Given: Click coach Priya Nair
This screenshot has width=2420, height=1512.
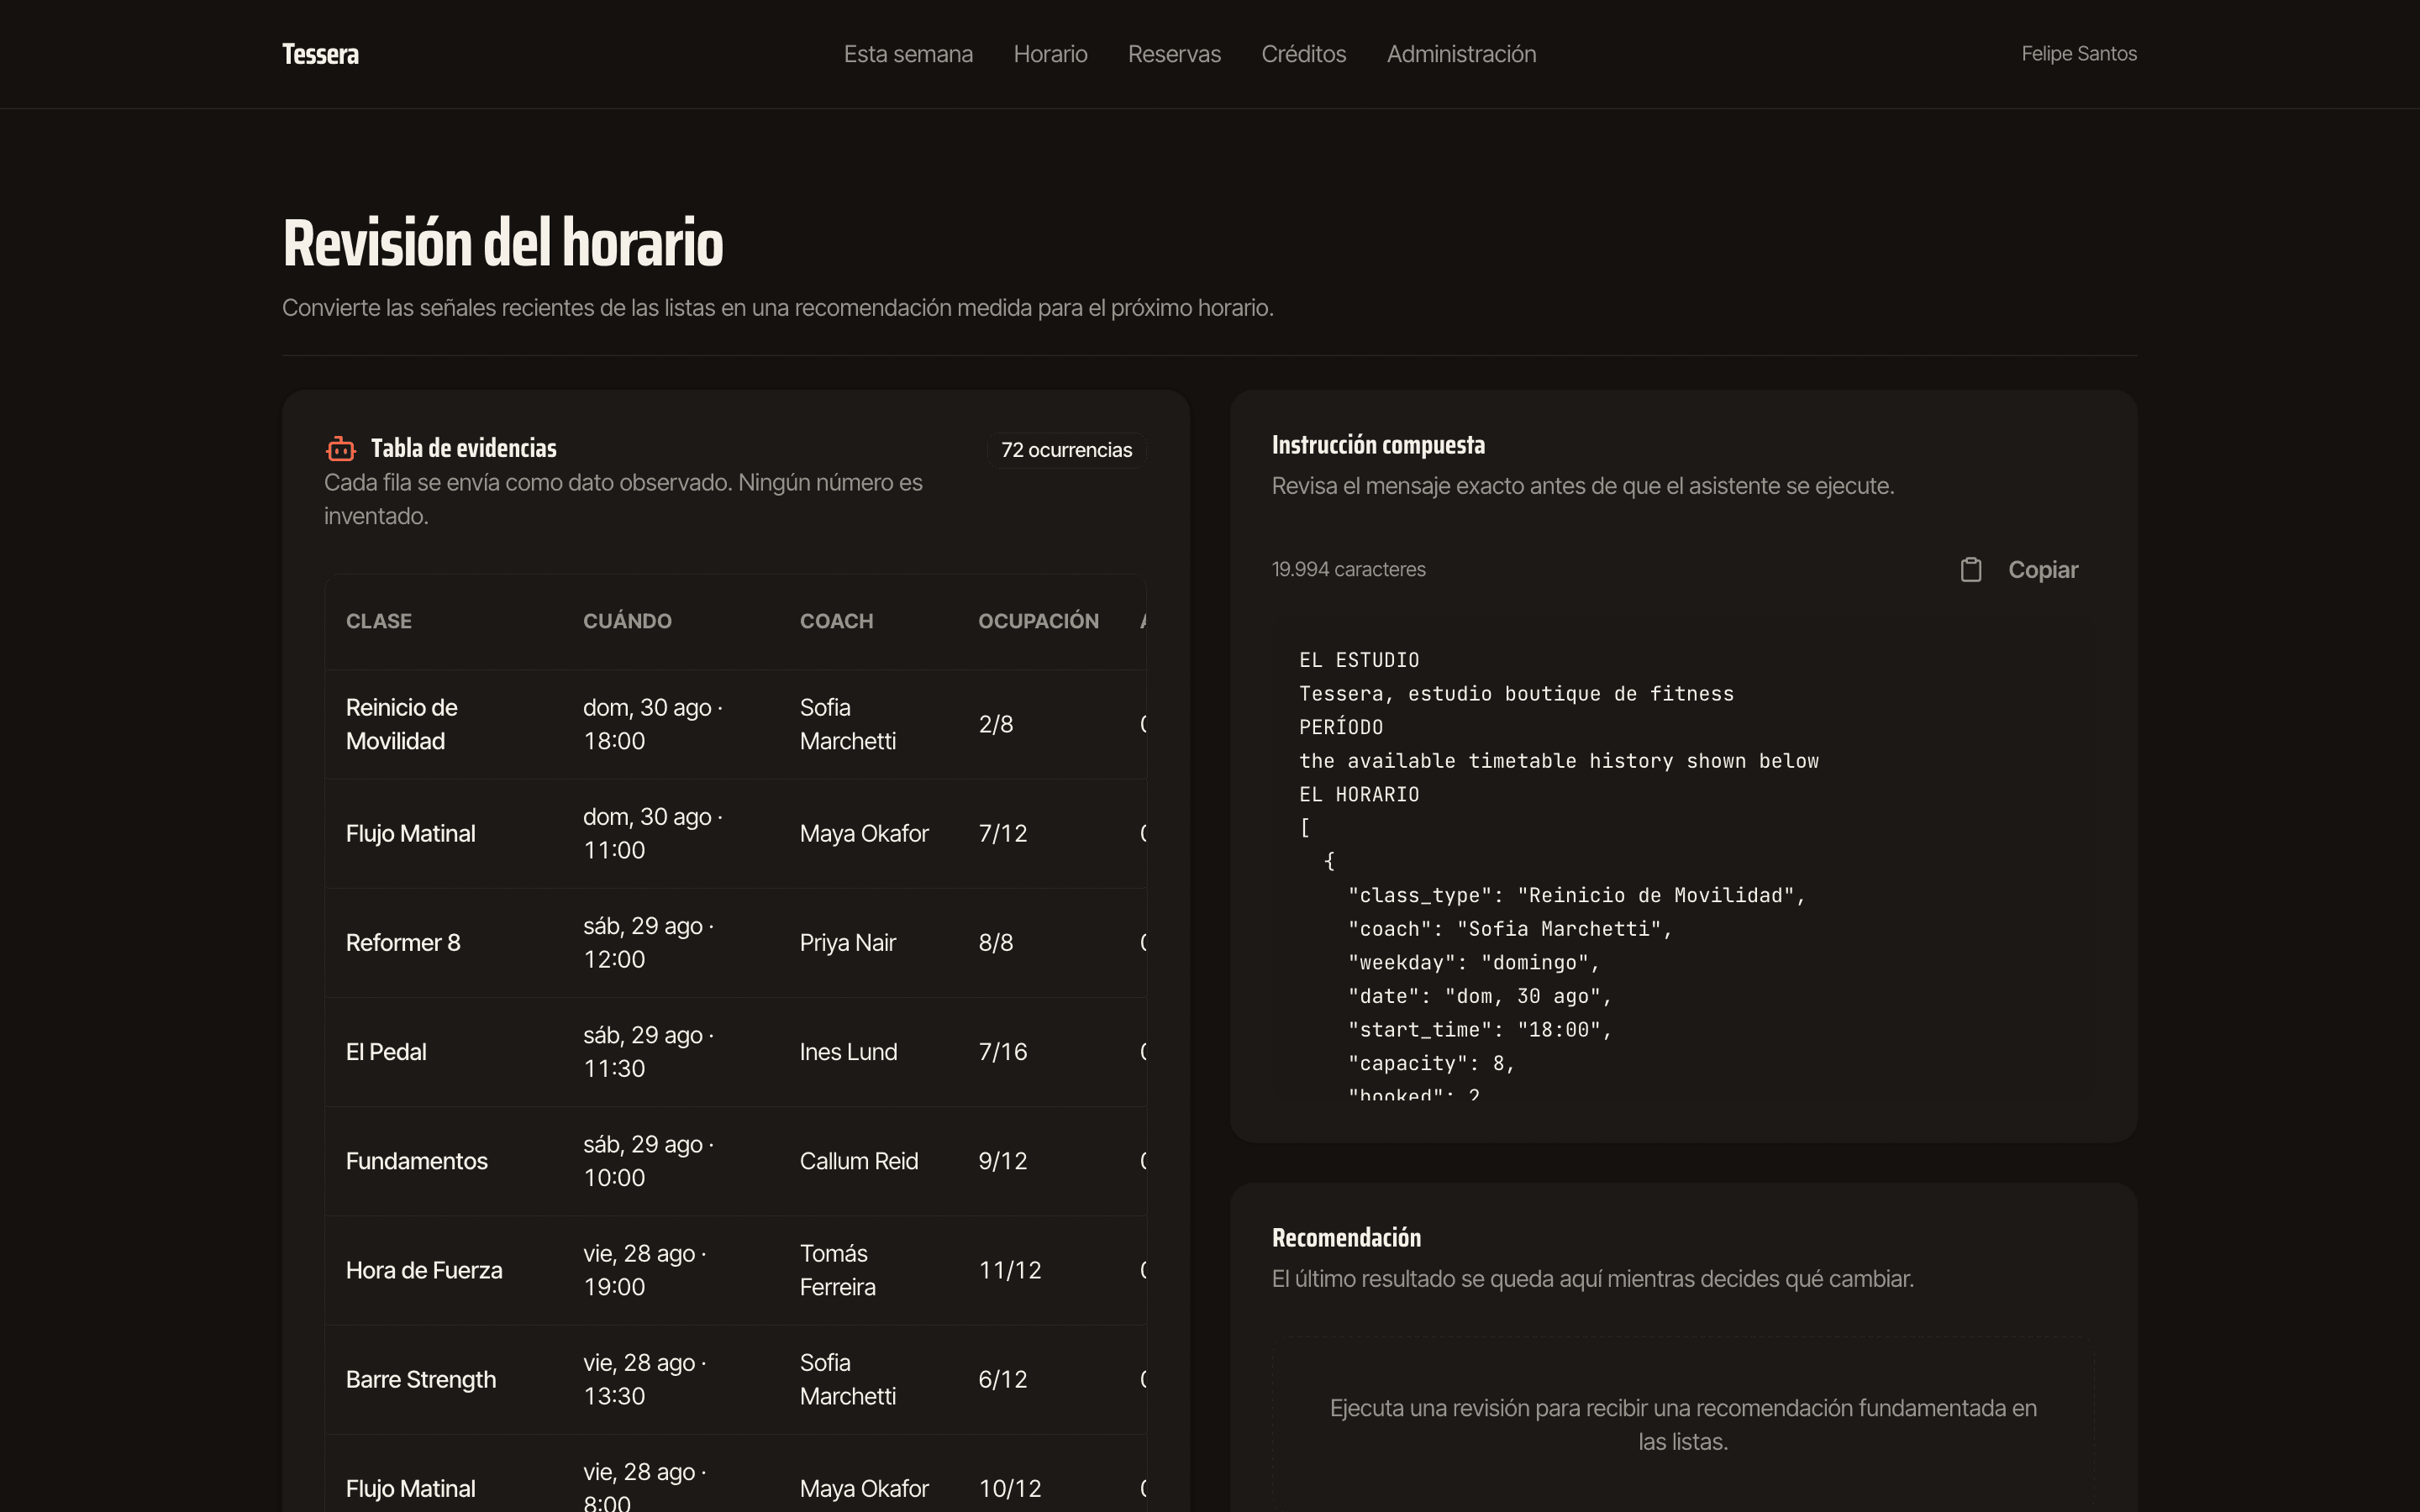Looking at the screenshot, I should (x=848, y=943).
